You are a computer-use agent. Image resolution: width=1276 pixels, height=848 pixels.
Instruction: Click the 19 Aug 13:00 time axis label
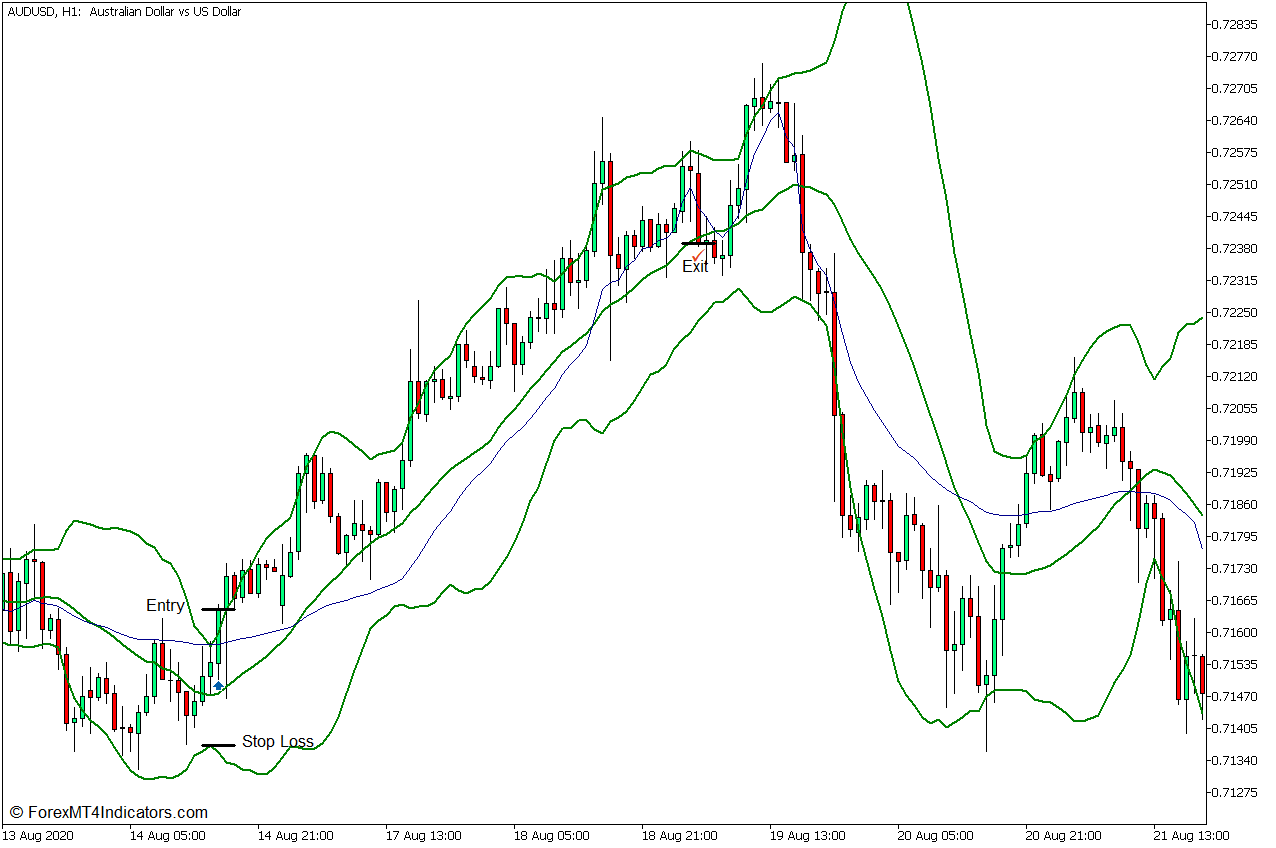[x=808, y=836]
